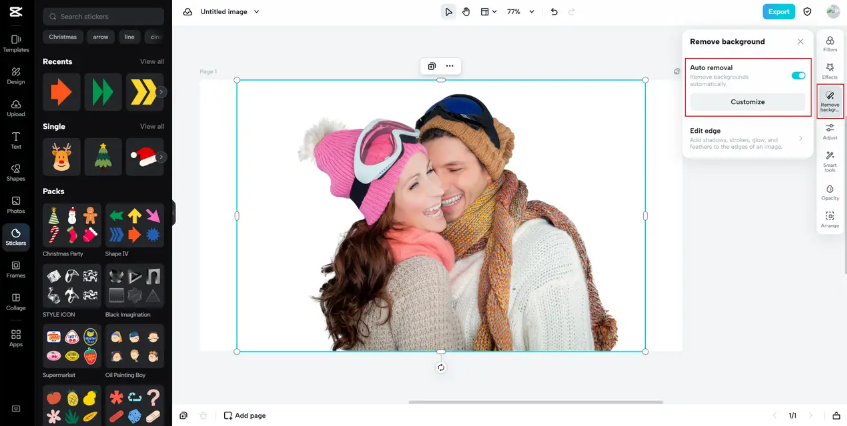Select the Santa hat sticker
Viewport: 847px width, 426px height.
[x=144, y=157]
